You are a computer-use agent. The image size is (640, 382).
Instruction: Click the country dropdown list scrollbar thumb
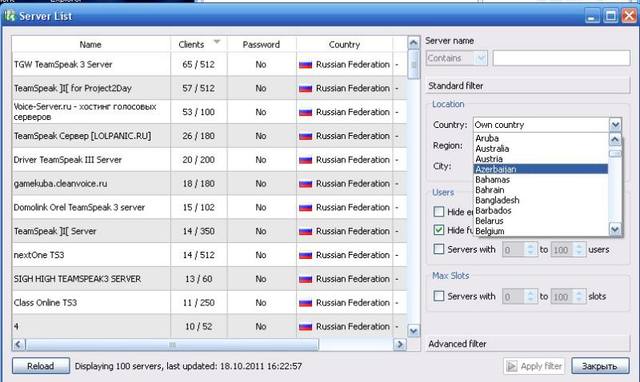(615, 153)
